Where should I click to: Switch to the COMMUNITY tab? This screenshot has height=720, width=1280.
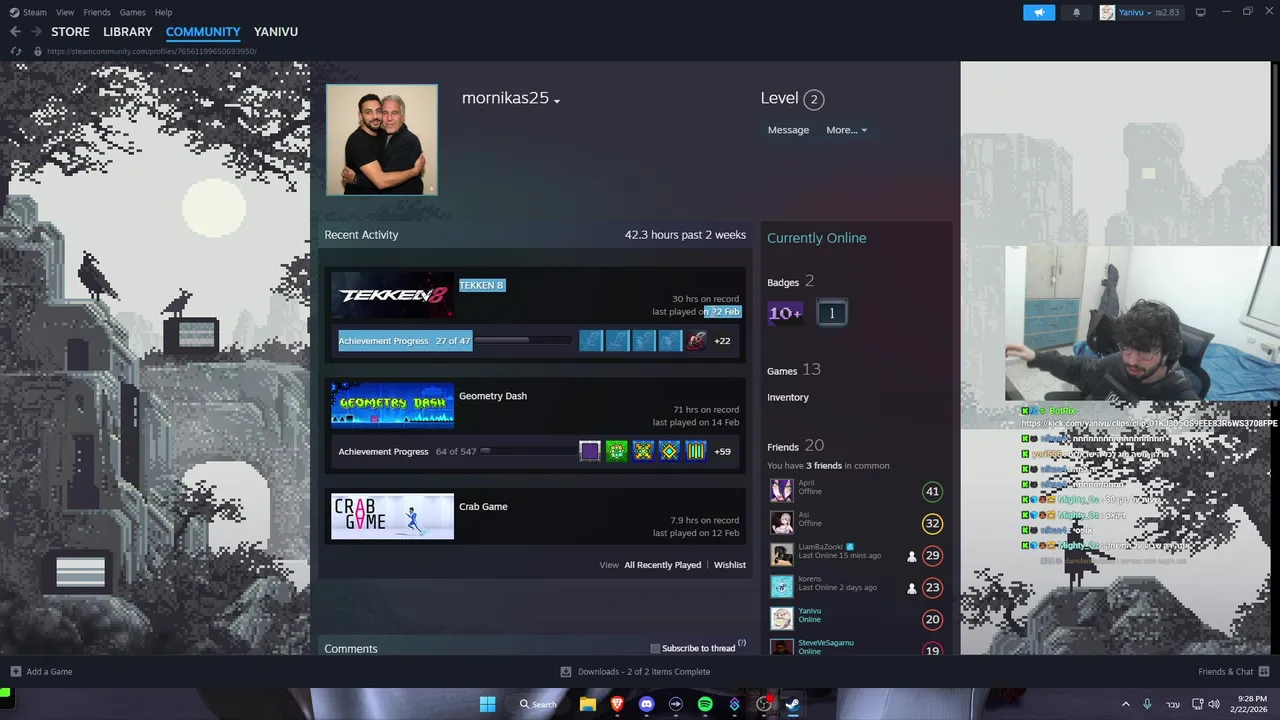(x=203, y=32)
